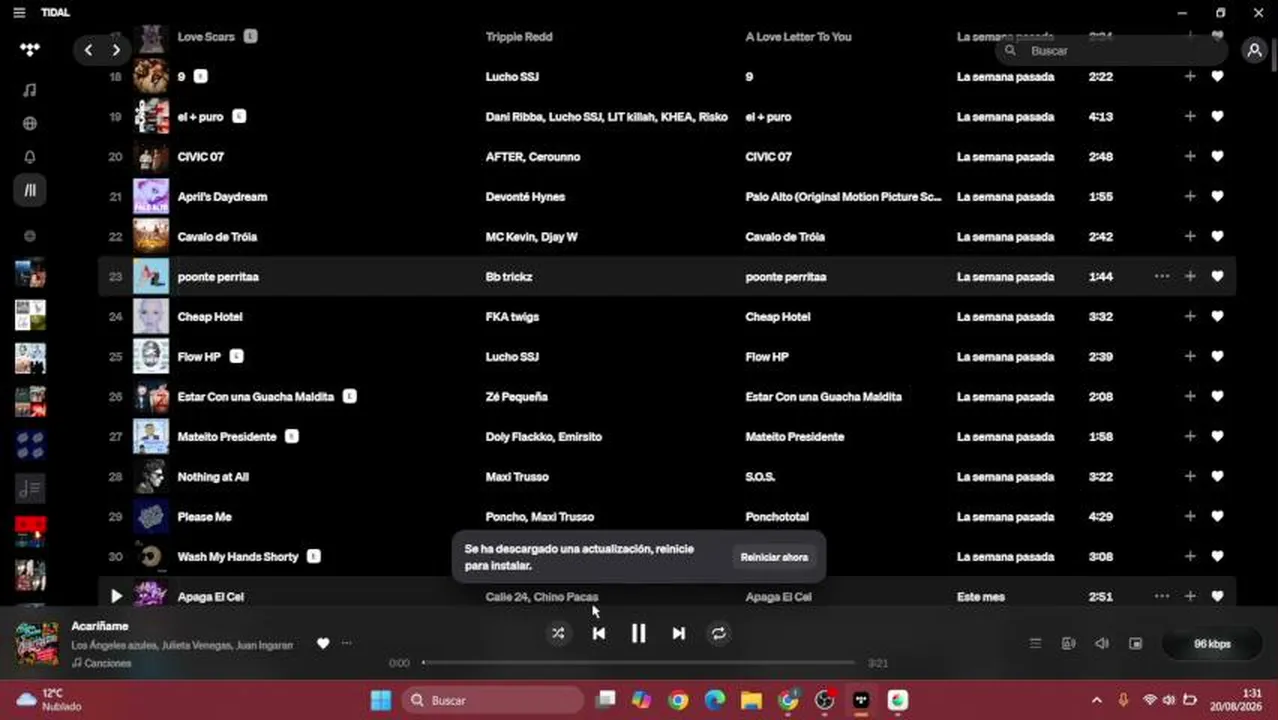Toggle heart for now playing Acaríñame

(323, 643)
